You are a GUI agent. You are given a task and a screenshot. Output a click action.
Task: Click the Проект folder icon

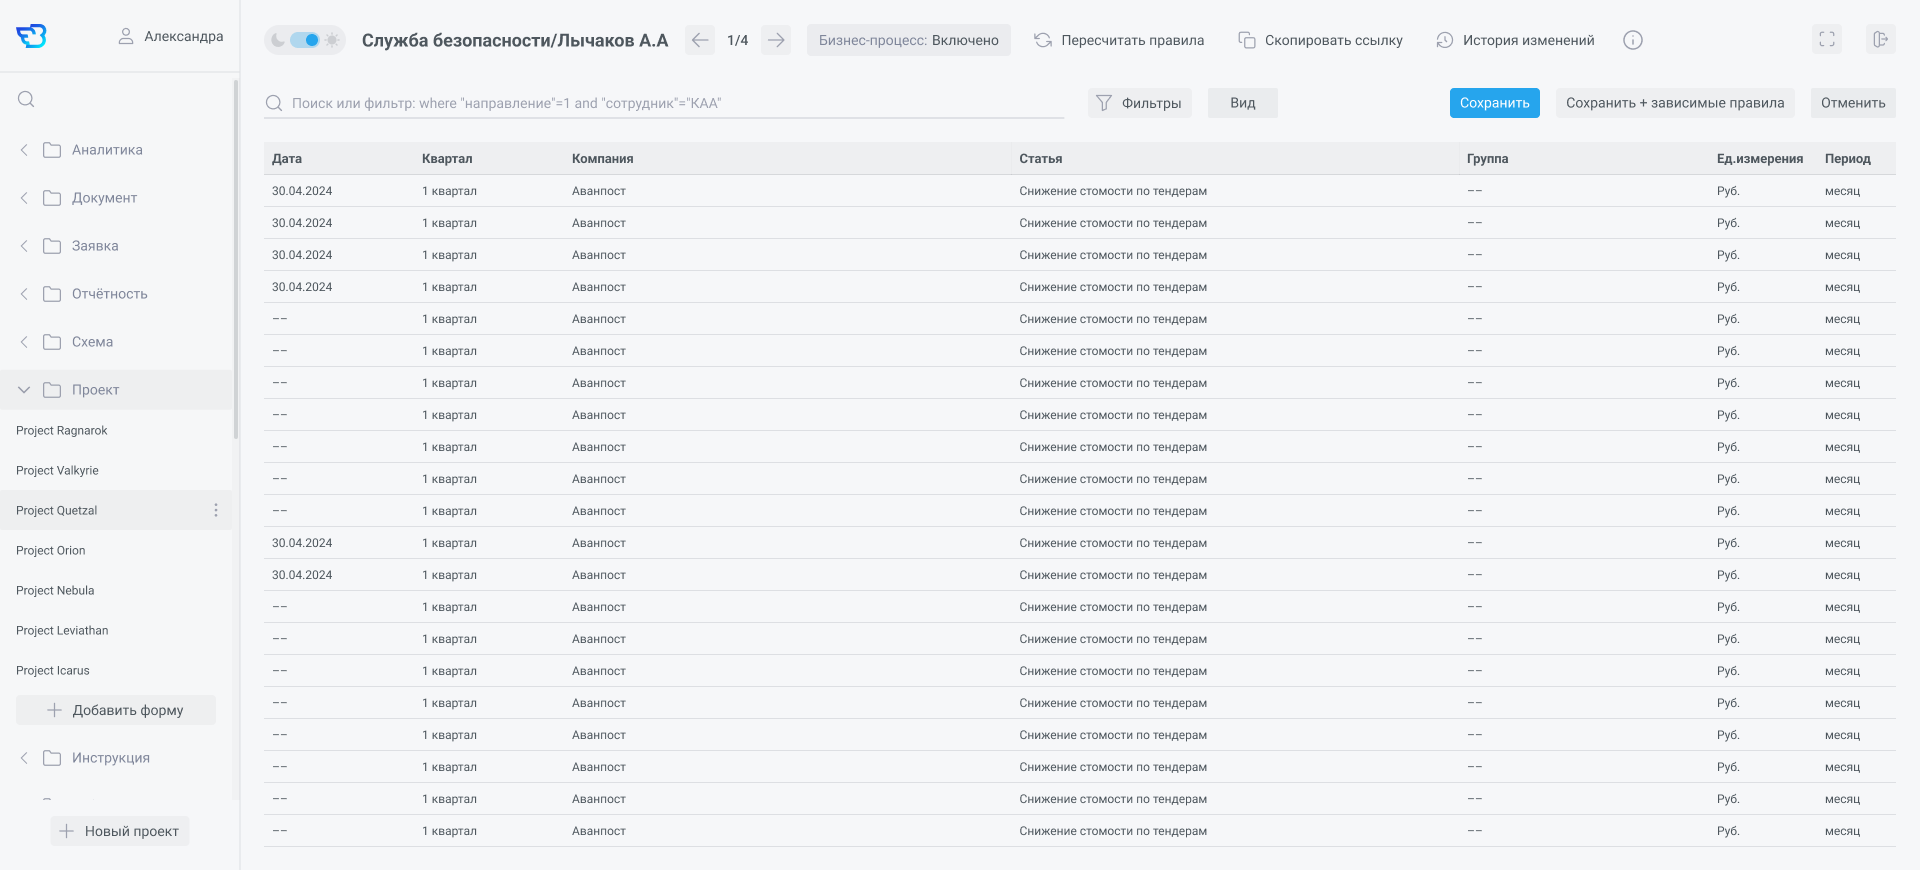[x=52, y=390]
